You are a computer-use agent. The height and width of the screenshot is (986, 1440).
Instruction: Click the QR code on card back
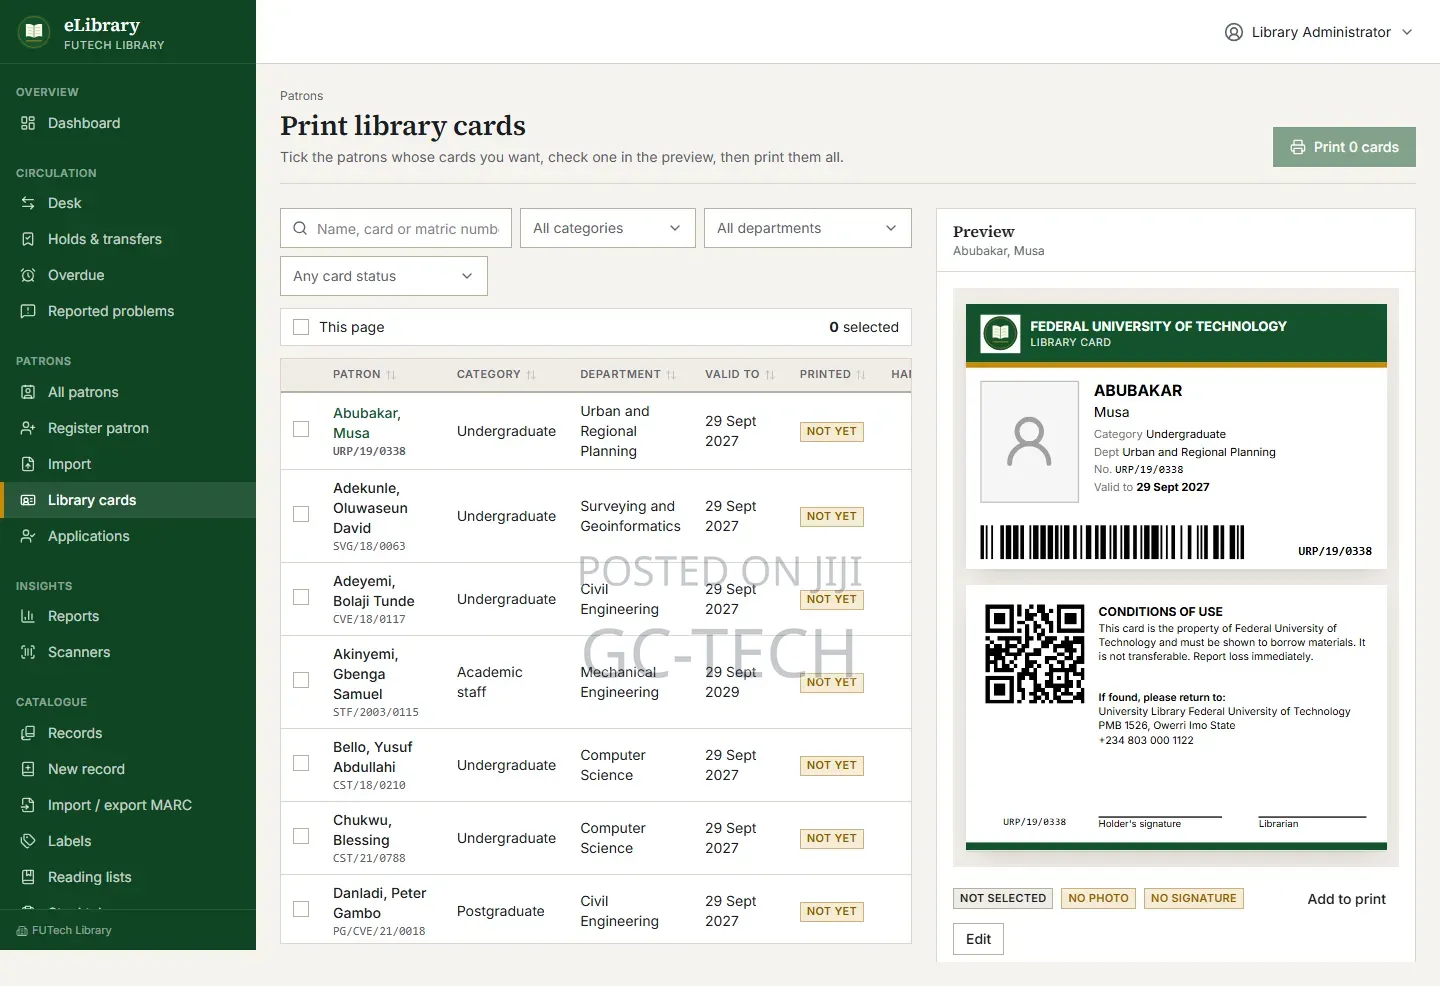(1035, 654)
